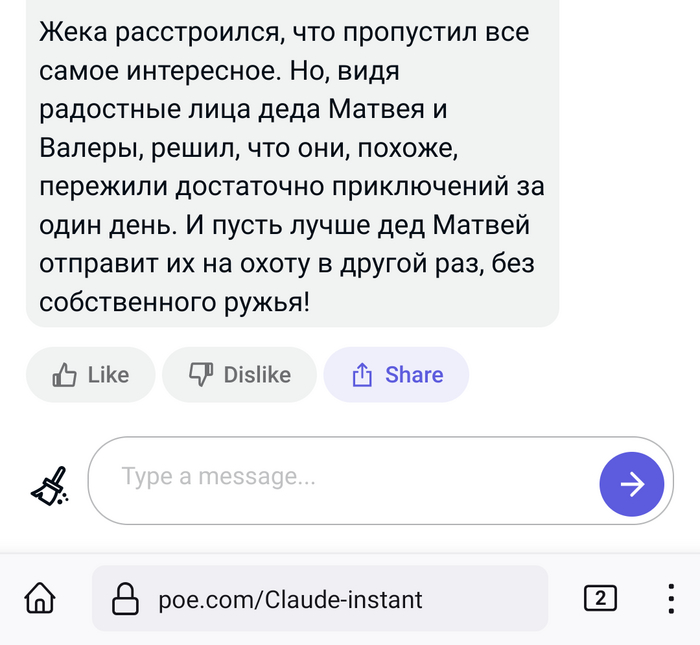Click the thumbs-up icon on Like
This screenshot has width=700, height=645.
(65, 375)
